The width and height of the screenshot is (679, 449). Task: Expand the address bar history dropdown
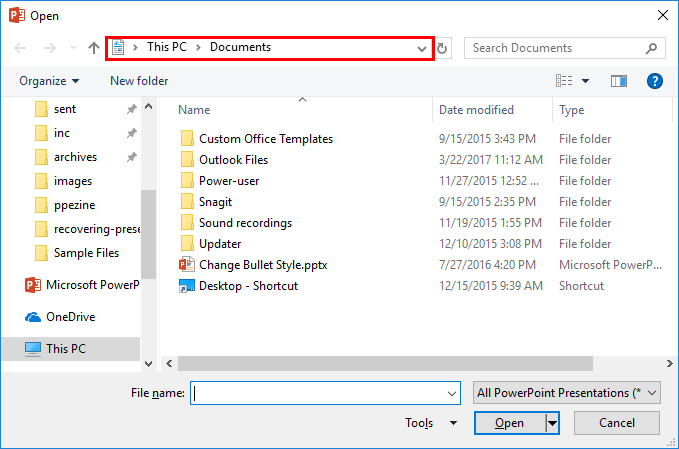pos(422,48)
